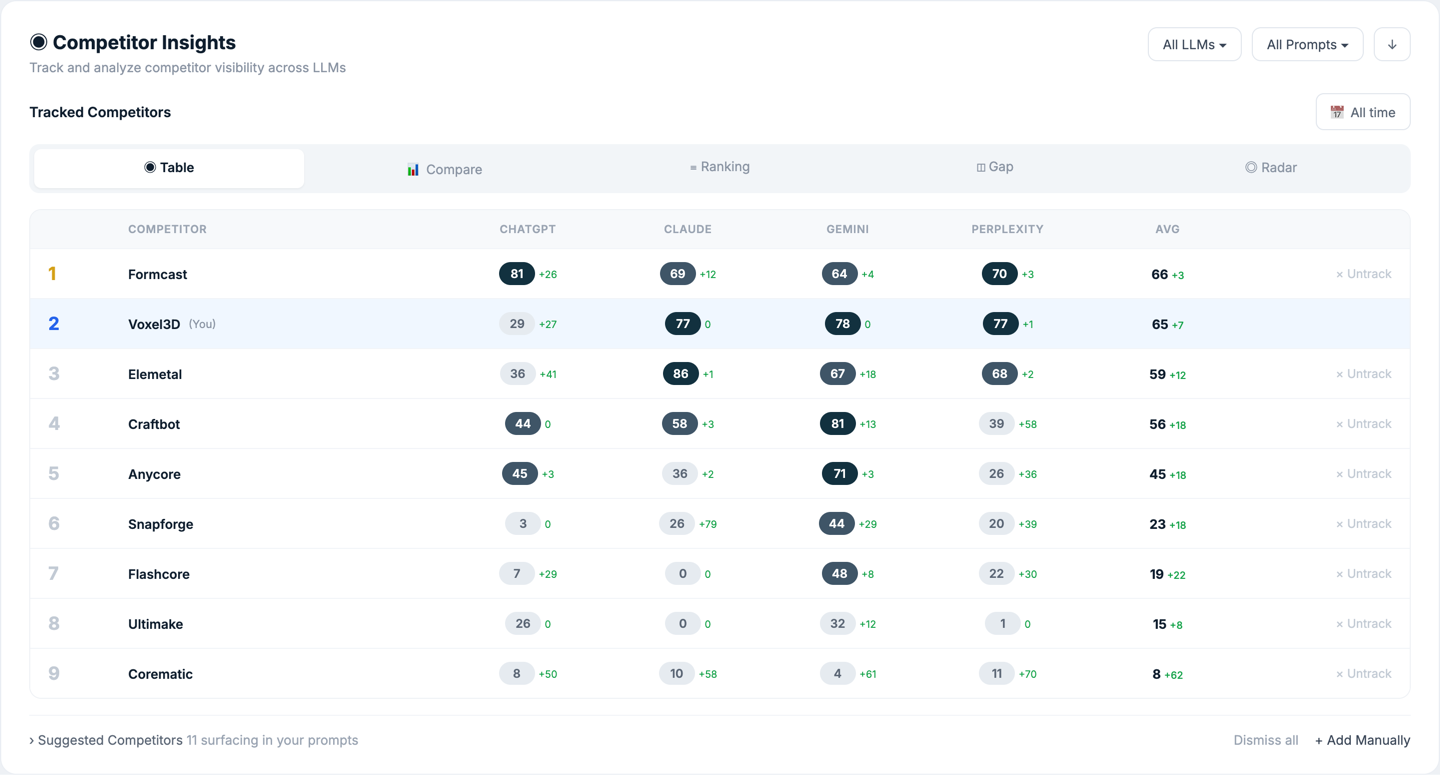
Task: Click the COMPETITOR column header
Action: [167, 229]
